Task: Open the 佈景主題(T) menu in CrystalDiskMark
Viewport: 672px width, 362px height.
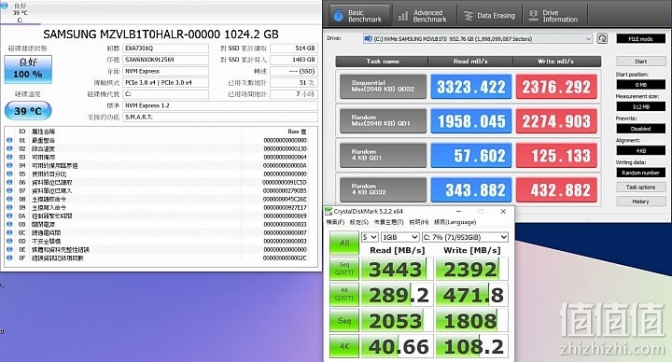Action: tap(388, 222)
